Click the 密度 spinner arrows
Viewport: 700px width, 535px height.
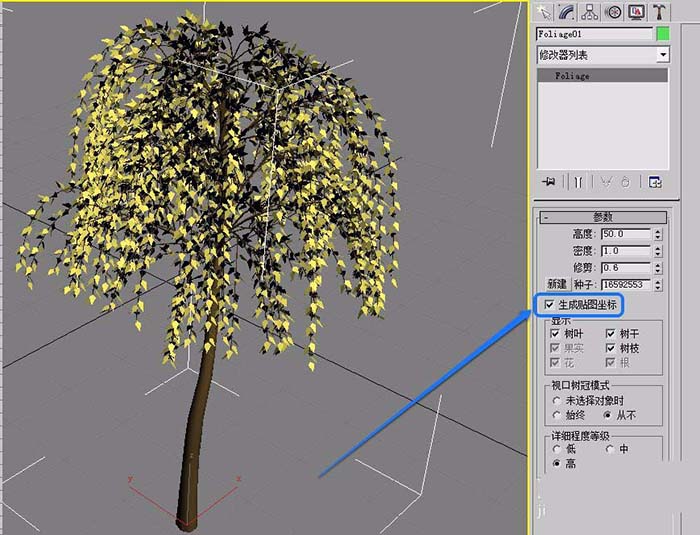658,251
